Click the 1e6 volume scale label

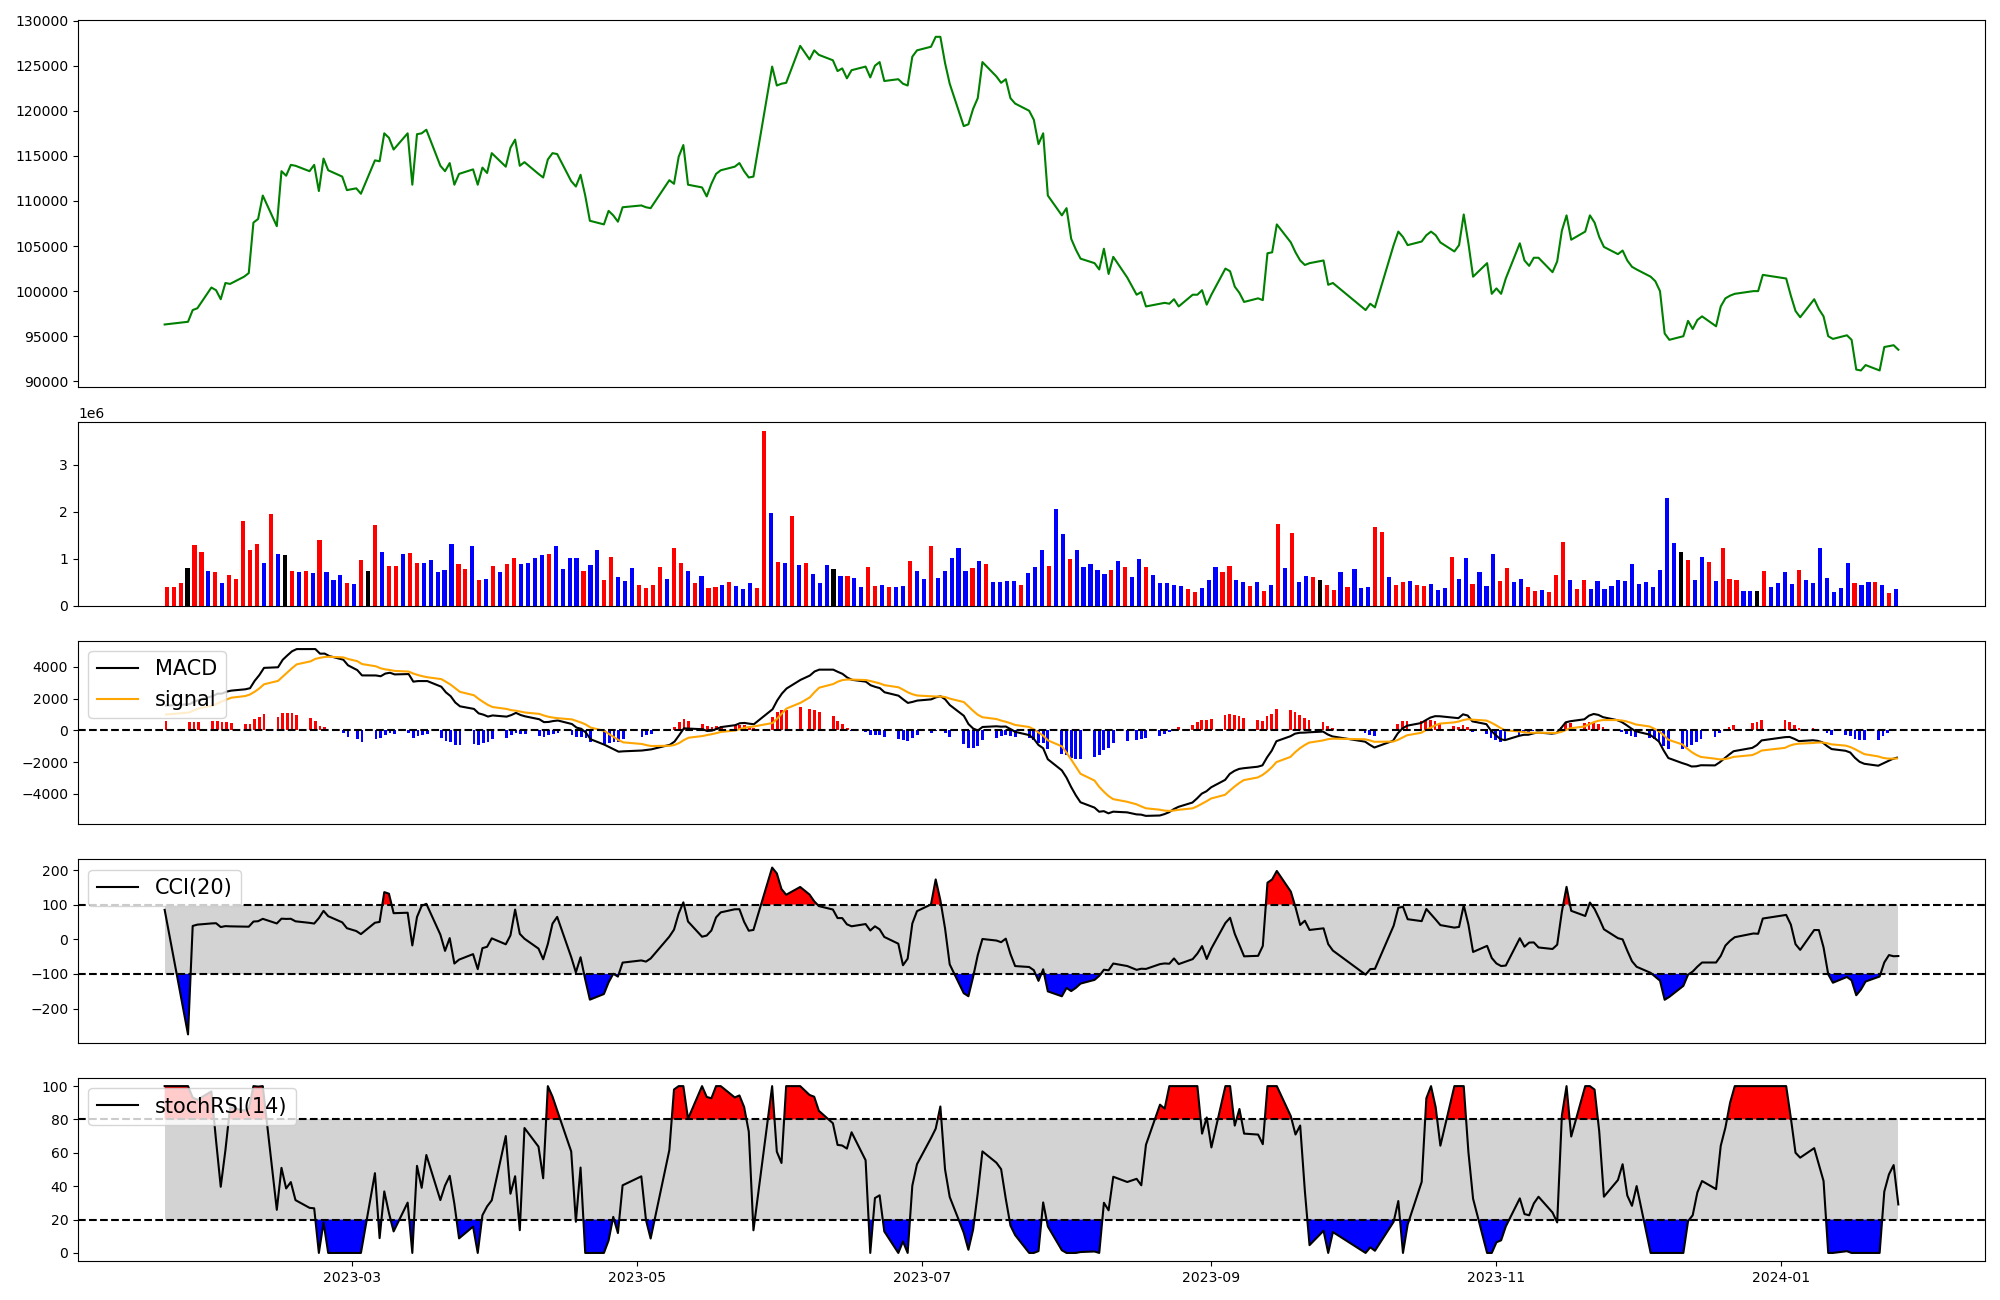(x=91, y=413)
